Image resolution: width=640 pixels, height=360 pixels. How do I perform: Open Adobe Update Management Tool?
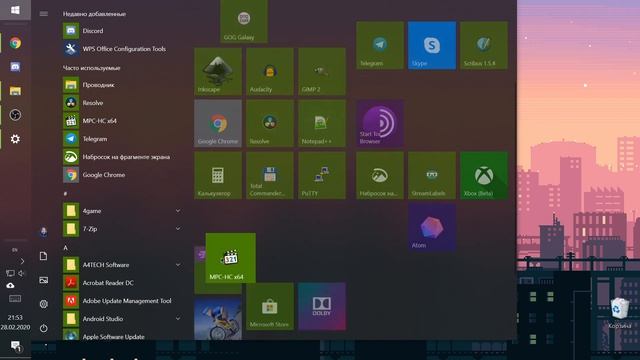point(122,301)
